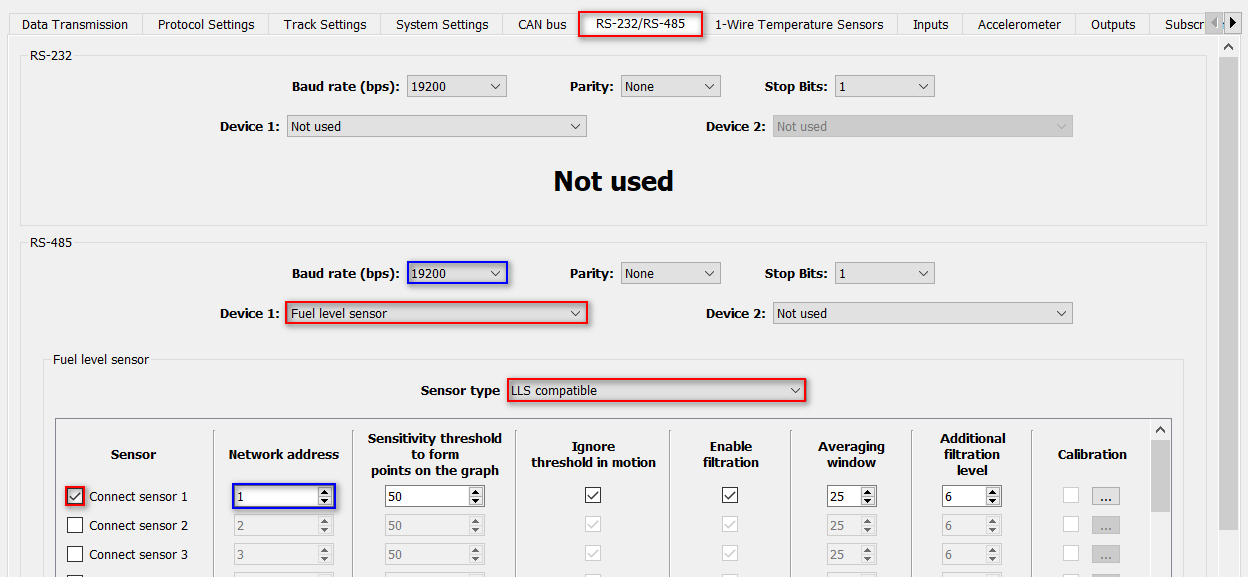This screenshot has height=577, width=1248.
Task: Increase sensor 1 averaging window value
Action: pyautogui.click(x=867, y=492)
